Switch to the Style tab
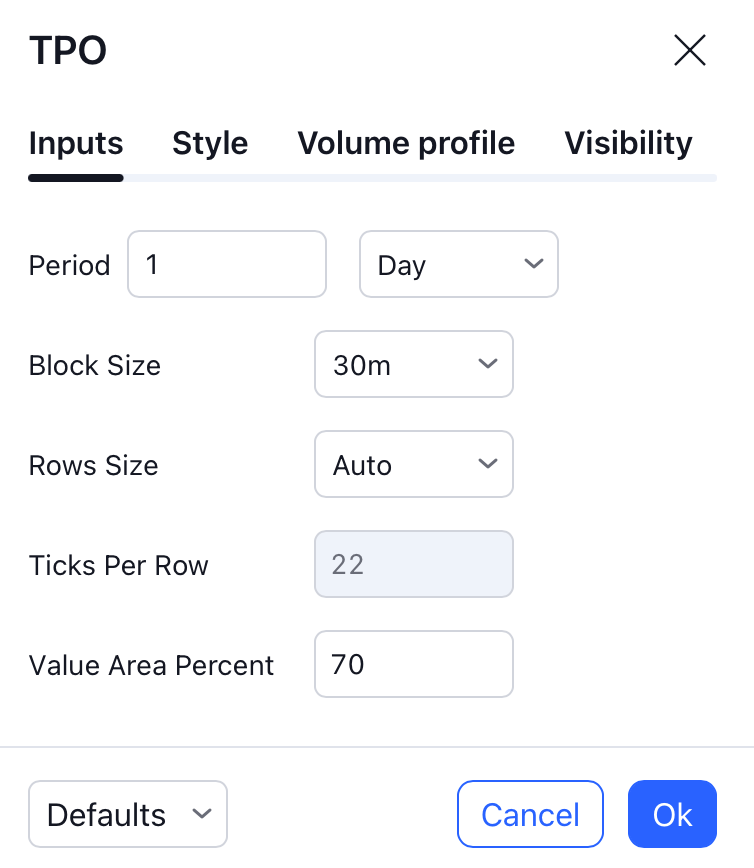The height and width of the screenshot is (868, 754). pyautogui.click(x=210, y=143)
